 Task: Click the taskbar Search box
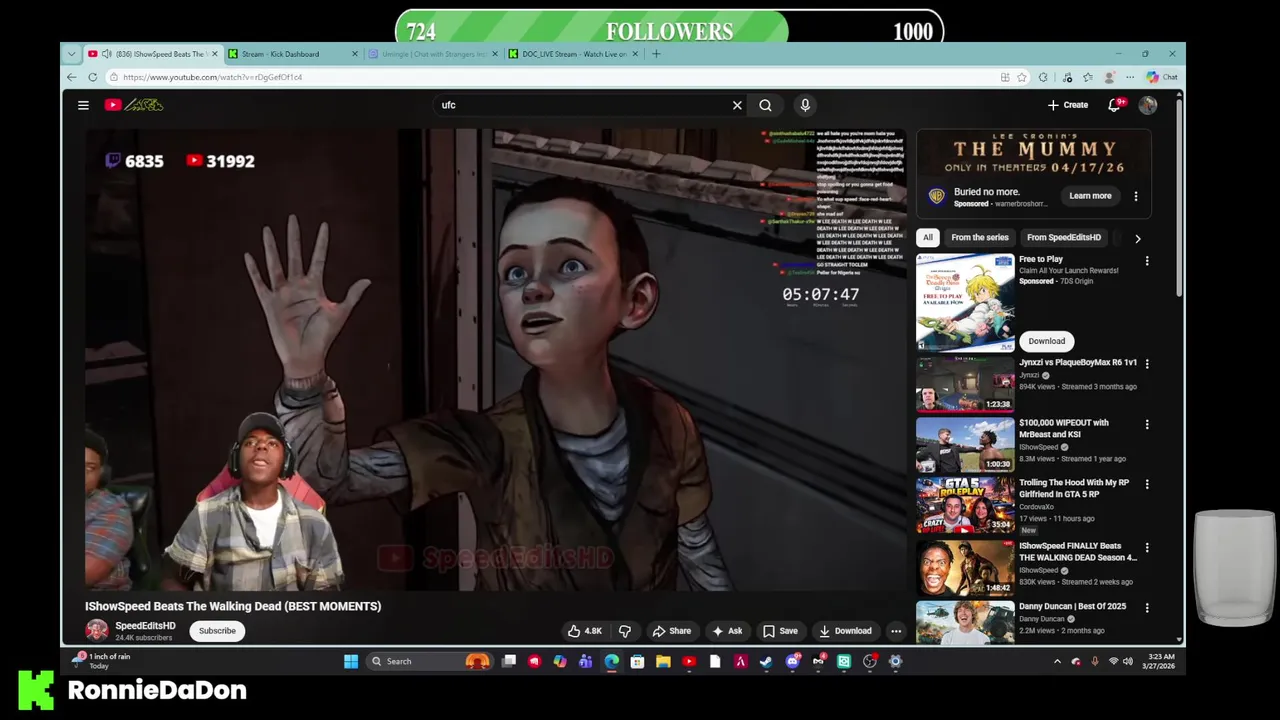click(430, 661)
